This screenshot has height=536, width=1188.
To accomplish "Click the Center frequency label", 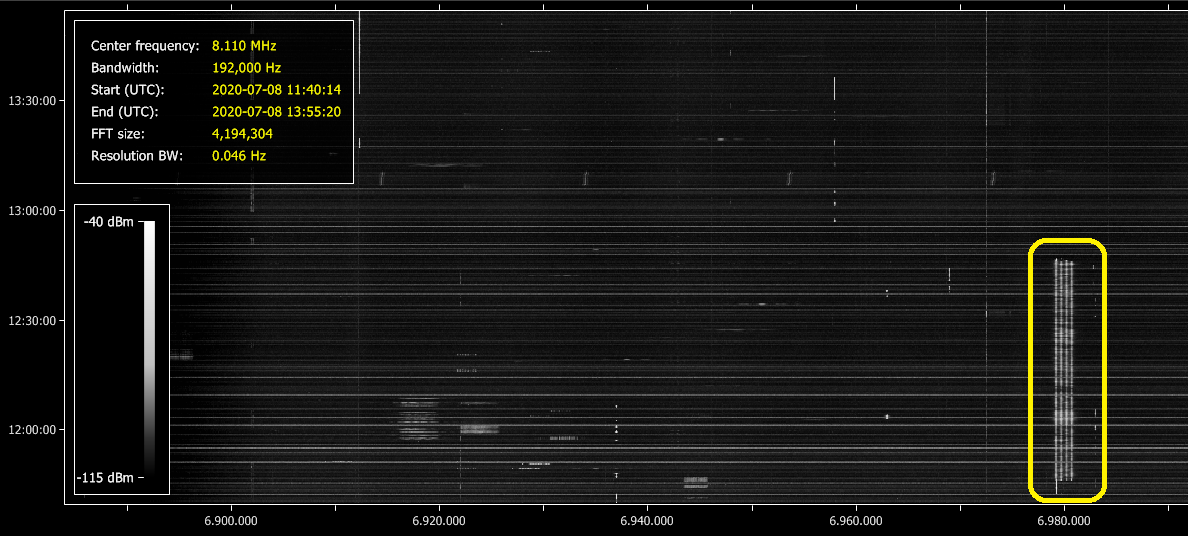I will click(x=145, y=45).
